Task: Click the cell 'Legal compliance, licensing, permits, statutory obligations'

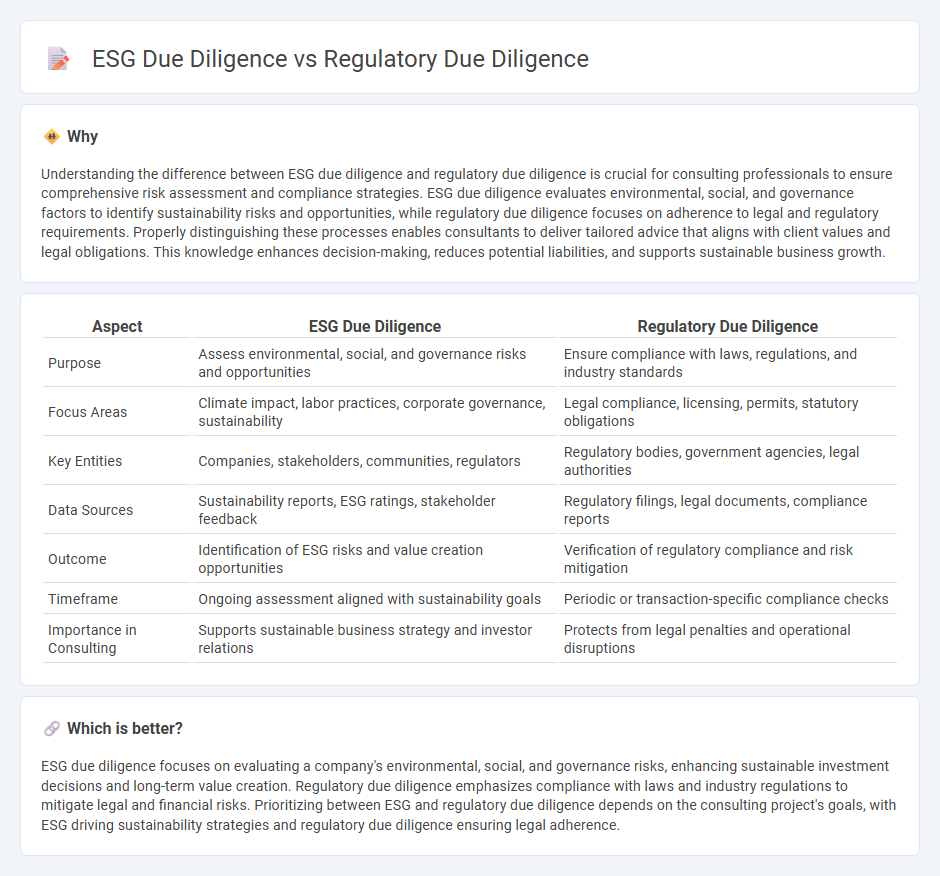Action: (727, 413)
